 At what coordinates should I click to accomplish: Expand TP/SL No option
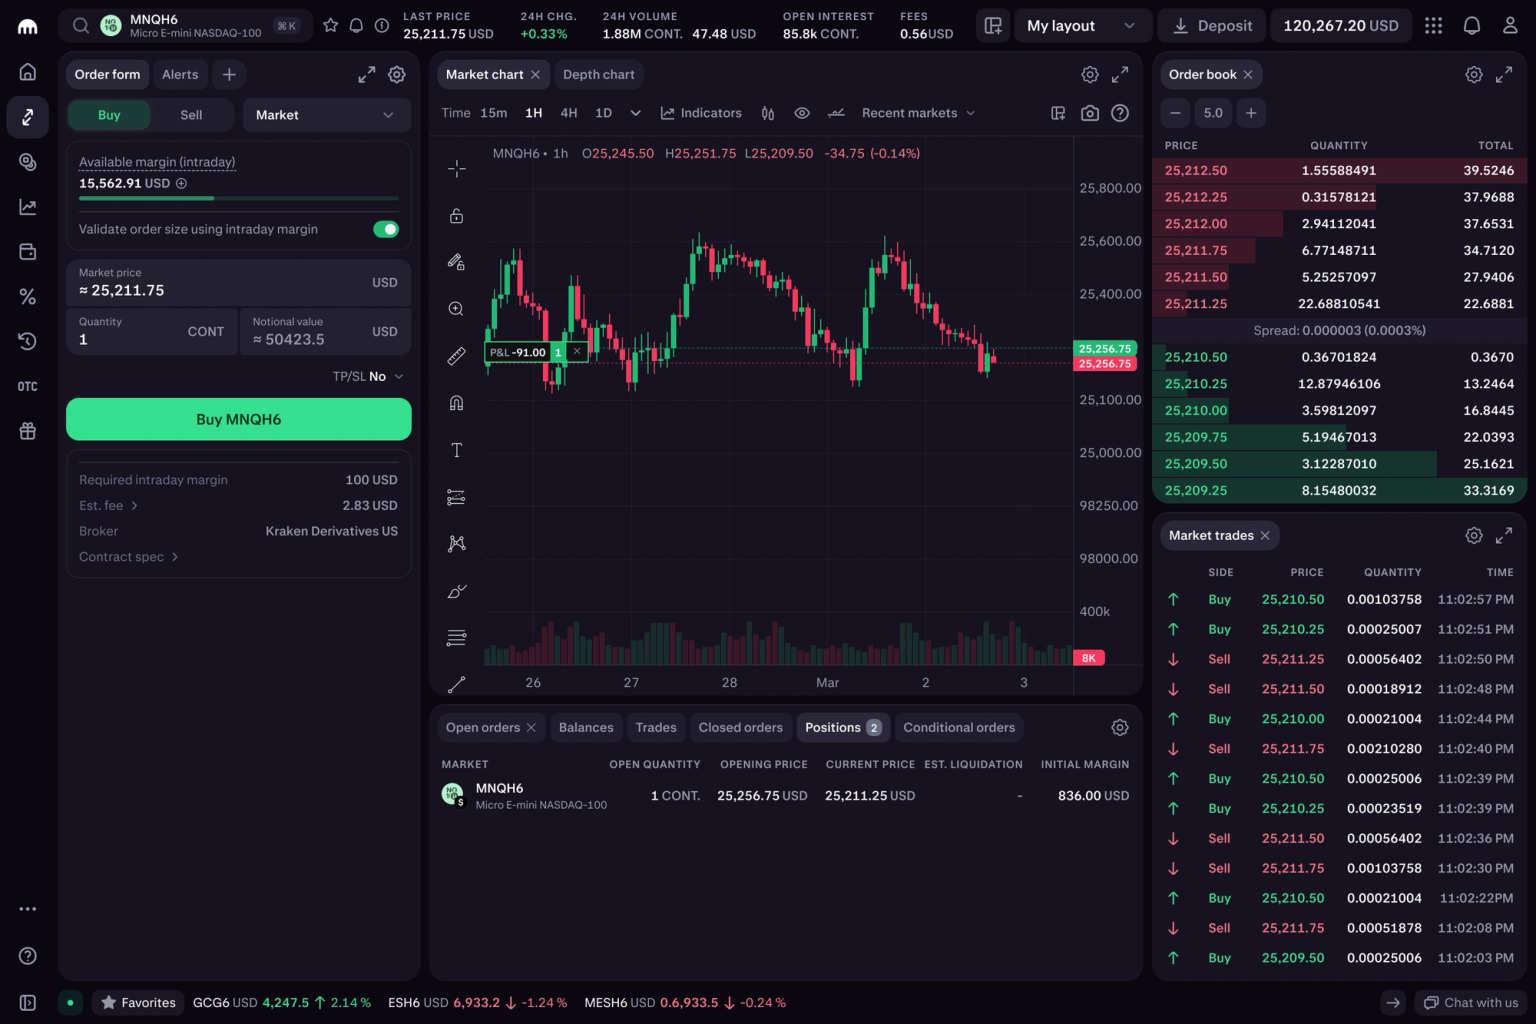point(368,376)
